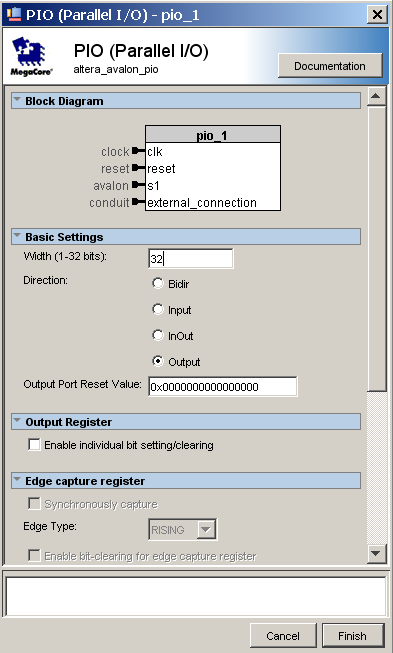Click the scrollbar down arrow
Screen dimensions: 393x653
[376, 553]
